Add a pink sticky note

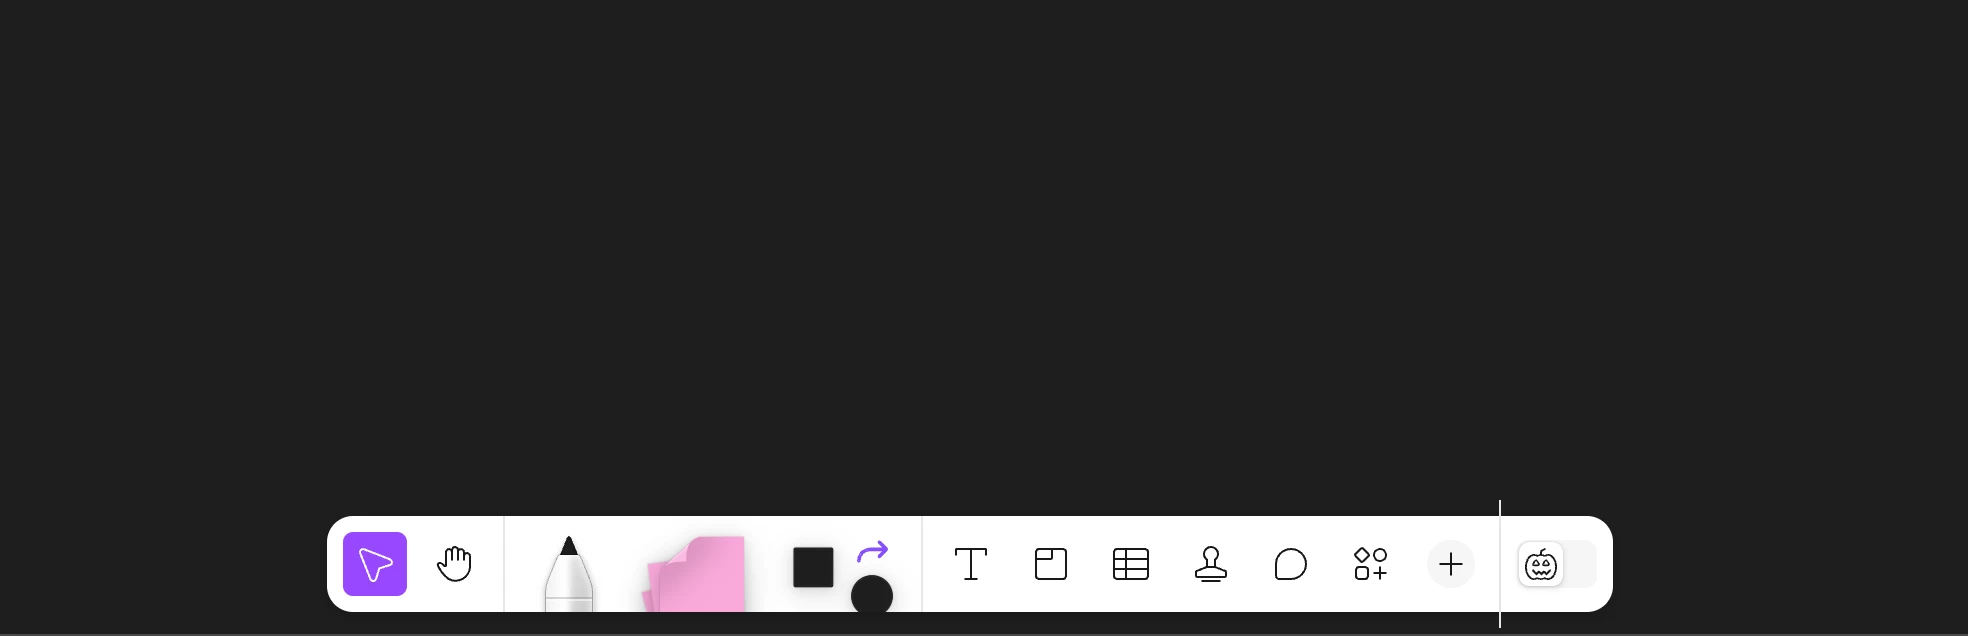(x=695, y=574)
